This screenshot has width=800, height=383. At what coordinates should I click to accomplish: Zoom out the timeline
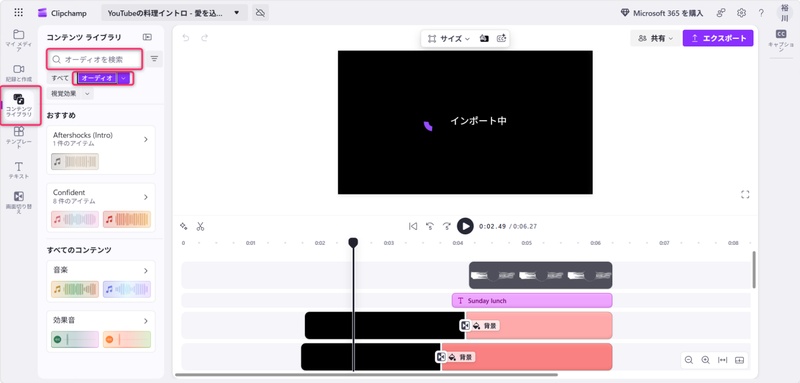click(x=689, y=360)
